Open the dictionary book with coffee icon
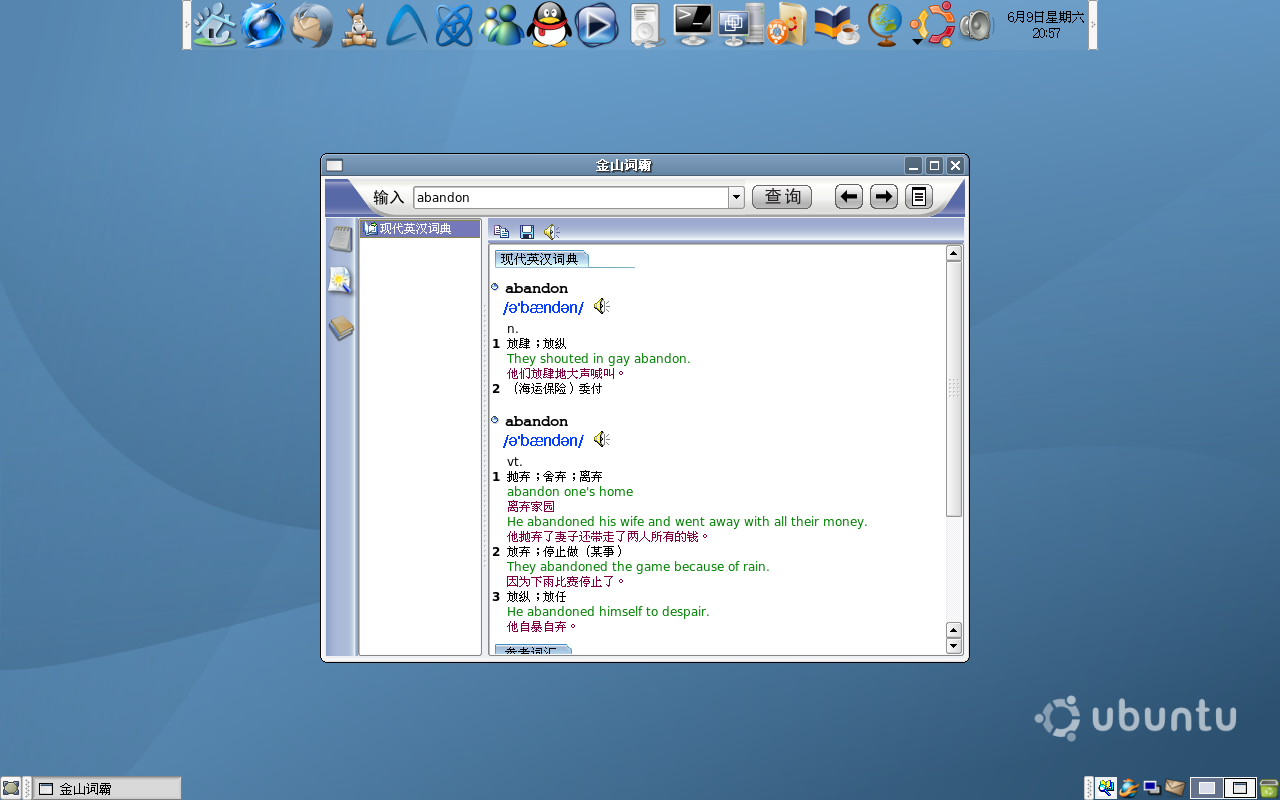 837,25
